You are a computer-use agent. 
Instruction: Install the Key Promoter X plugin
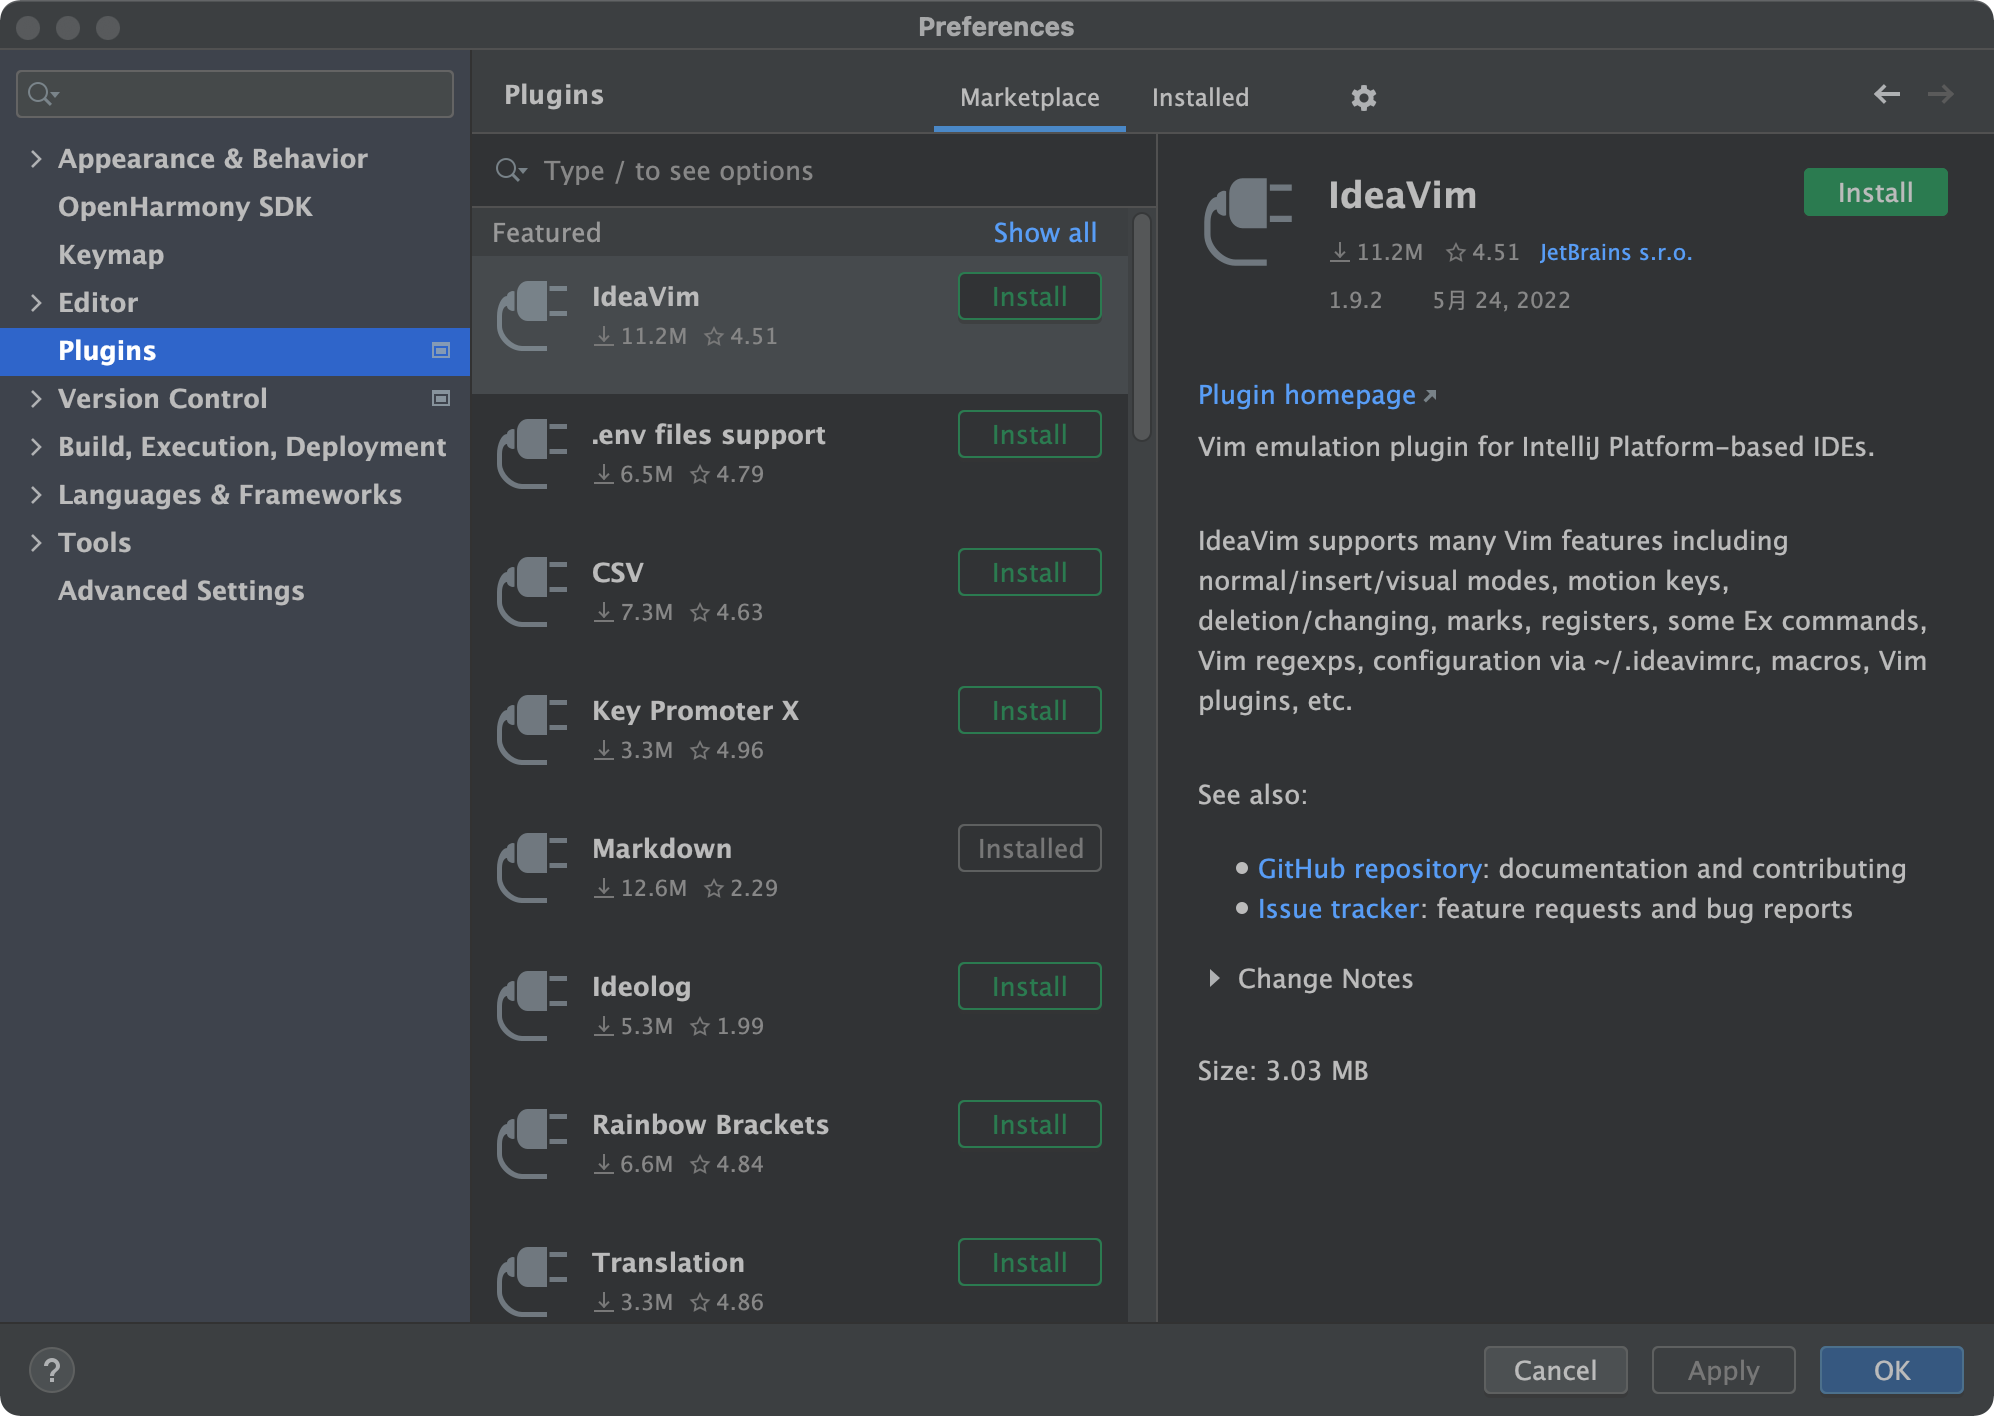[x=1029, y=710]
